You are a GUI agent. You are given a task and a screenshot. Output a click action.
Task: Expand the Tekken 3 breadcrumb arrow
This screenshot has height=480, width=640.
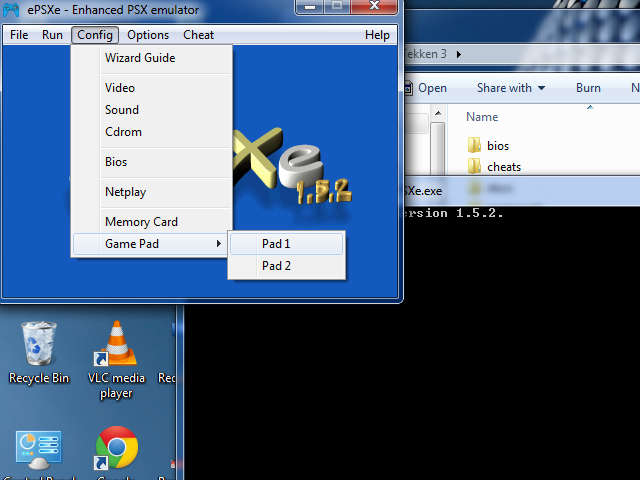click(459, 54)
